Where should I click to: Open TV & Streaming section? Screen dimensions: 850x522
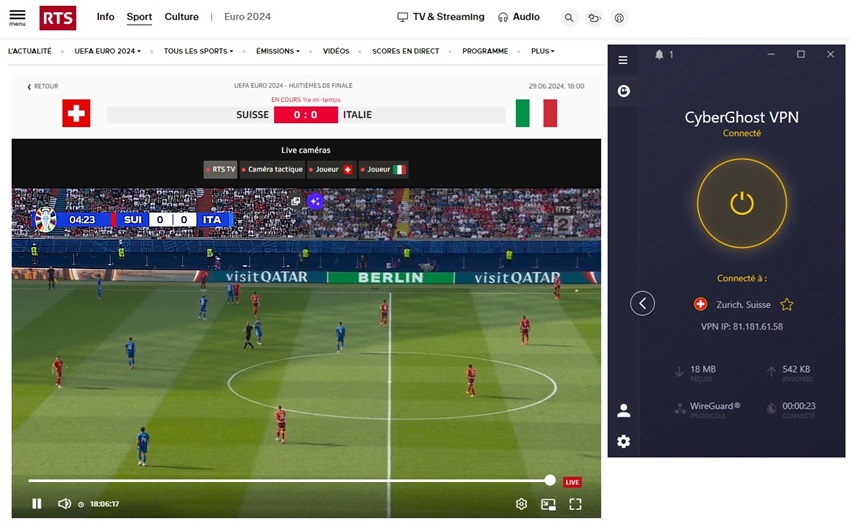[x=441, y=17]
